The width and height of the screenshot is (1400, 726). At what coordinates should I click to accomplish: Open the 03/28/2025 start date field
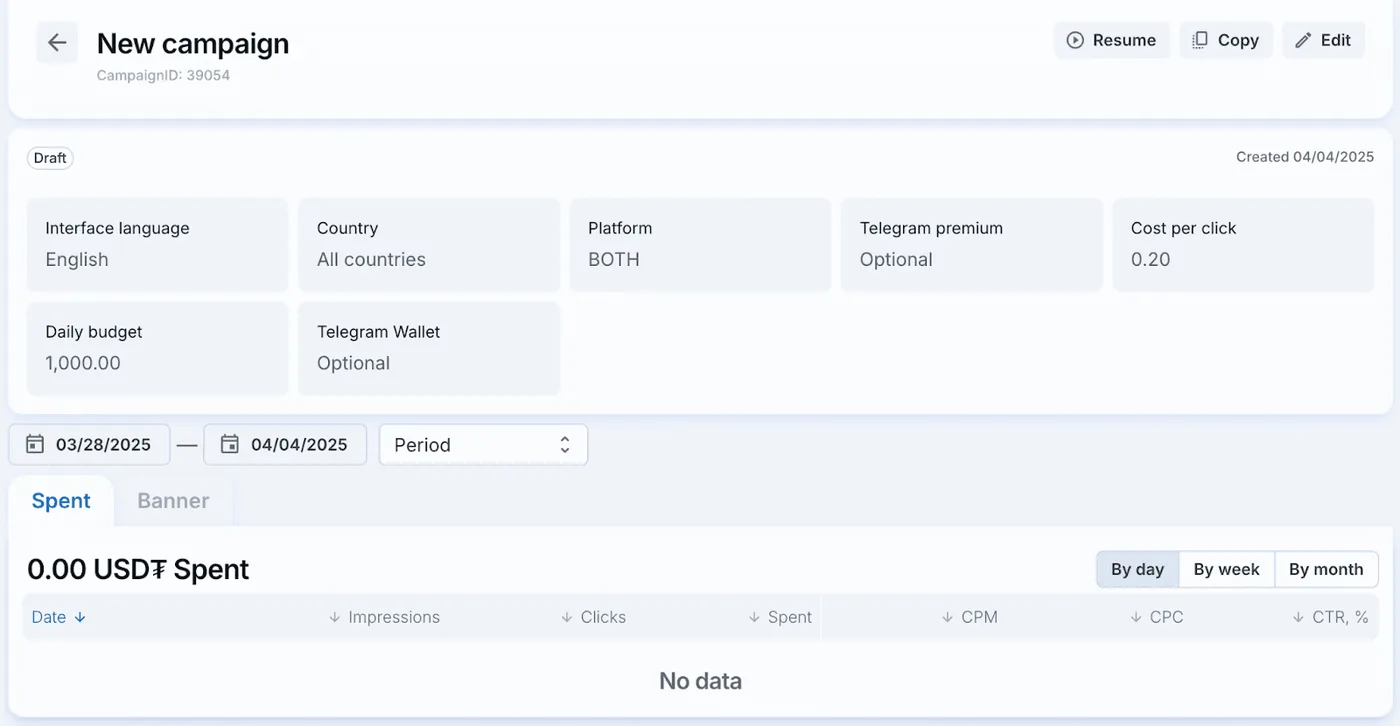tap(89, 444)
